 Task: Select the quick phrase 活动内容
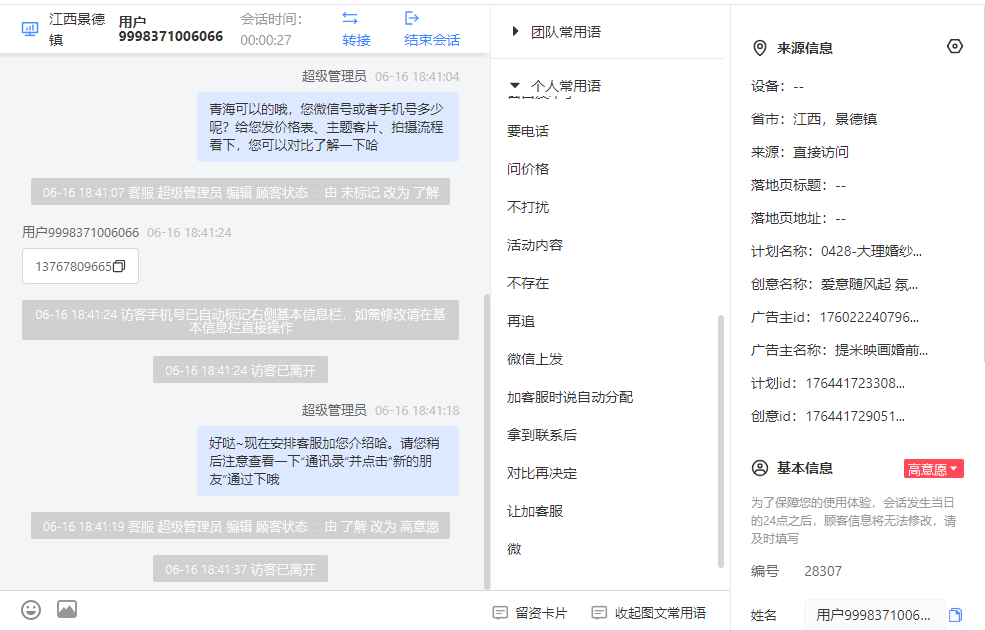click(535, 245)
